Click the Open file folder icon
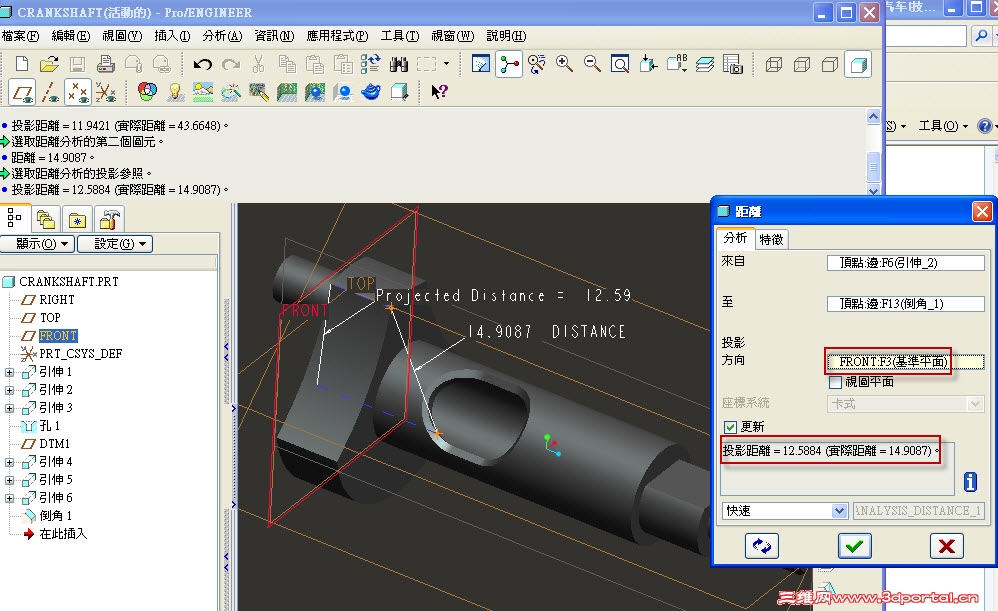The height and width of the screenshot is (611, 998). click(x=48, y=64)
